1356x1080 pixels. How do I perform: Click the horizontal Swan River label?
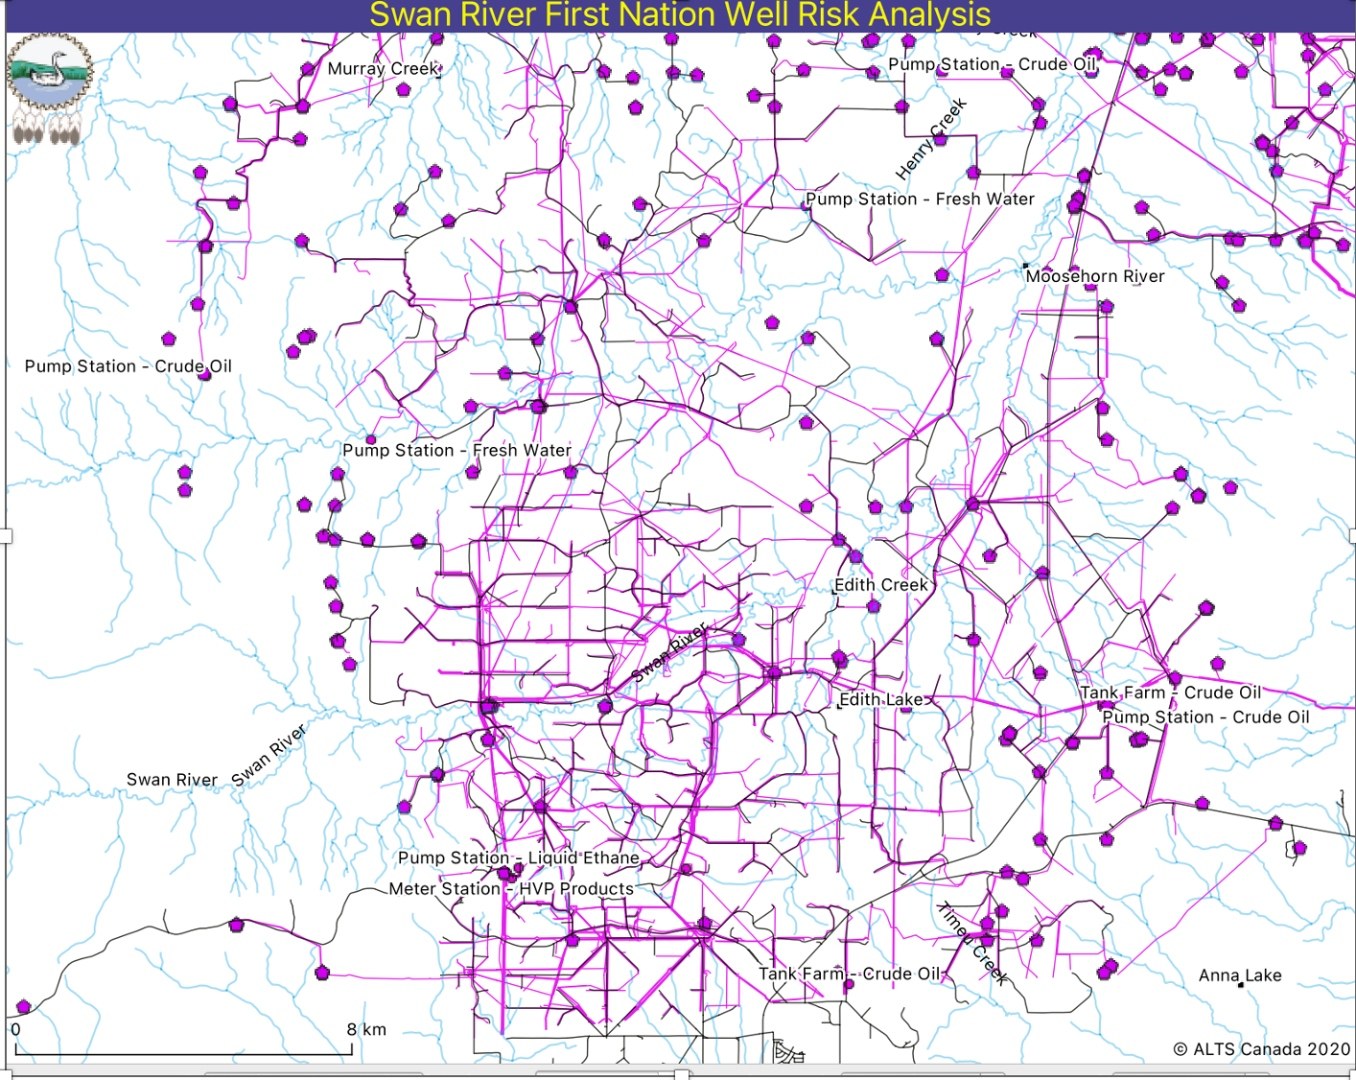(172, 779)
